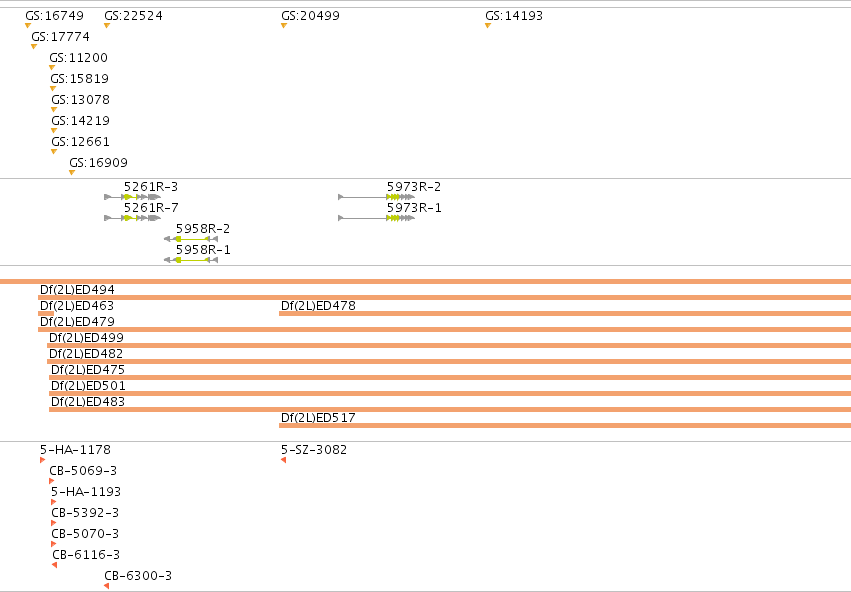Click GS:15819 insertion label
Image resolution: width=851 pixels, height=592 pixels.
(79, 79)
